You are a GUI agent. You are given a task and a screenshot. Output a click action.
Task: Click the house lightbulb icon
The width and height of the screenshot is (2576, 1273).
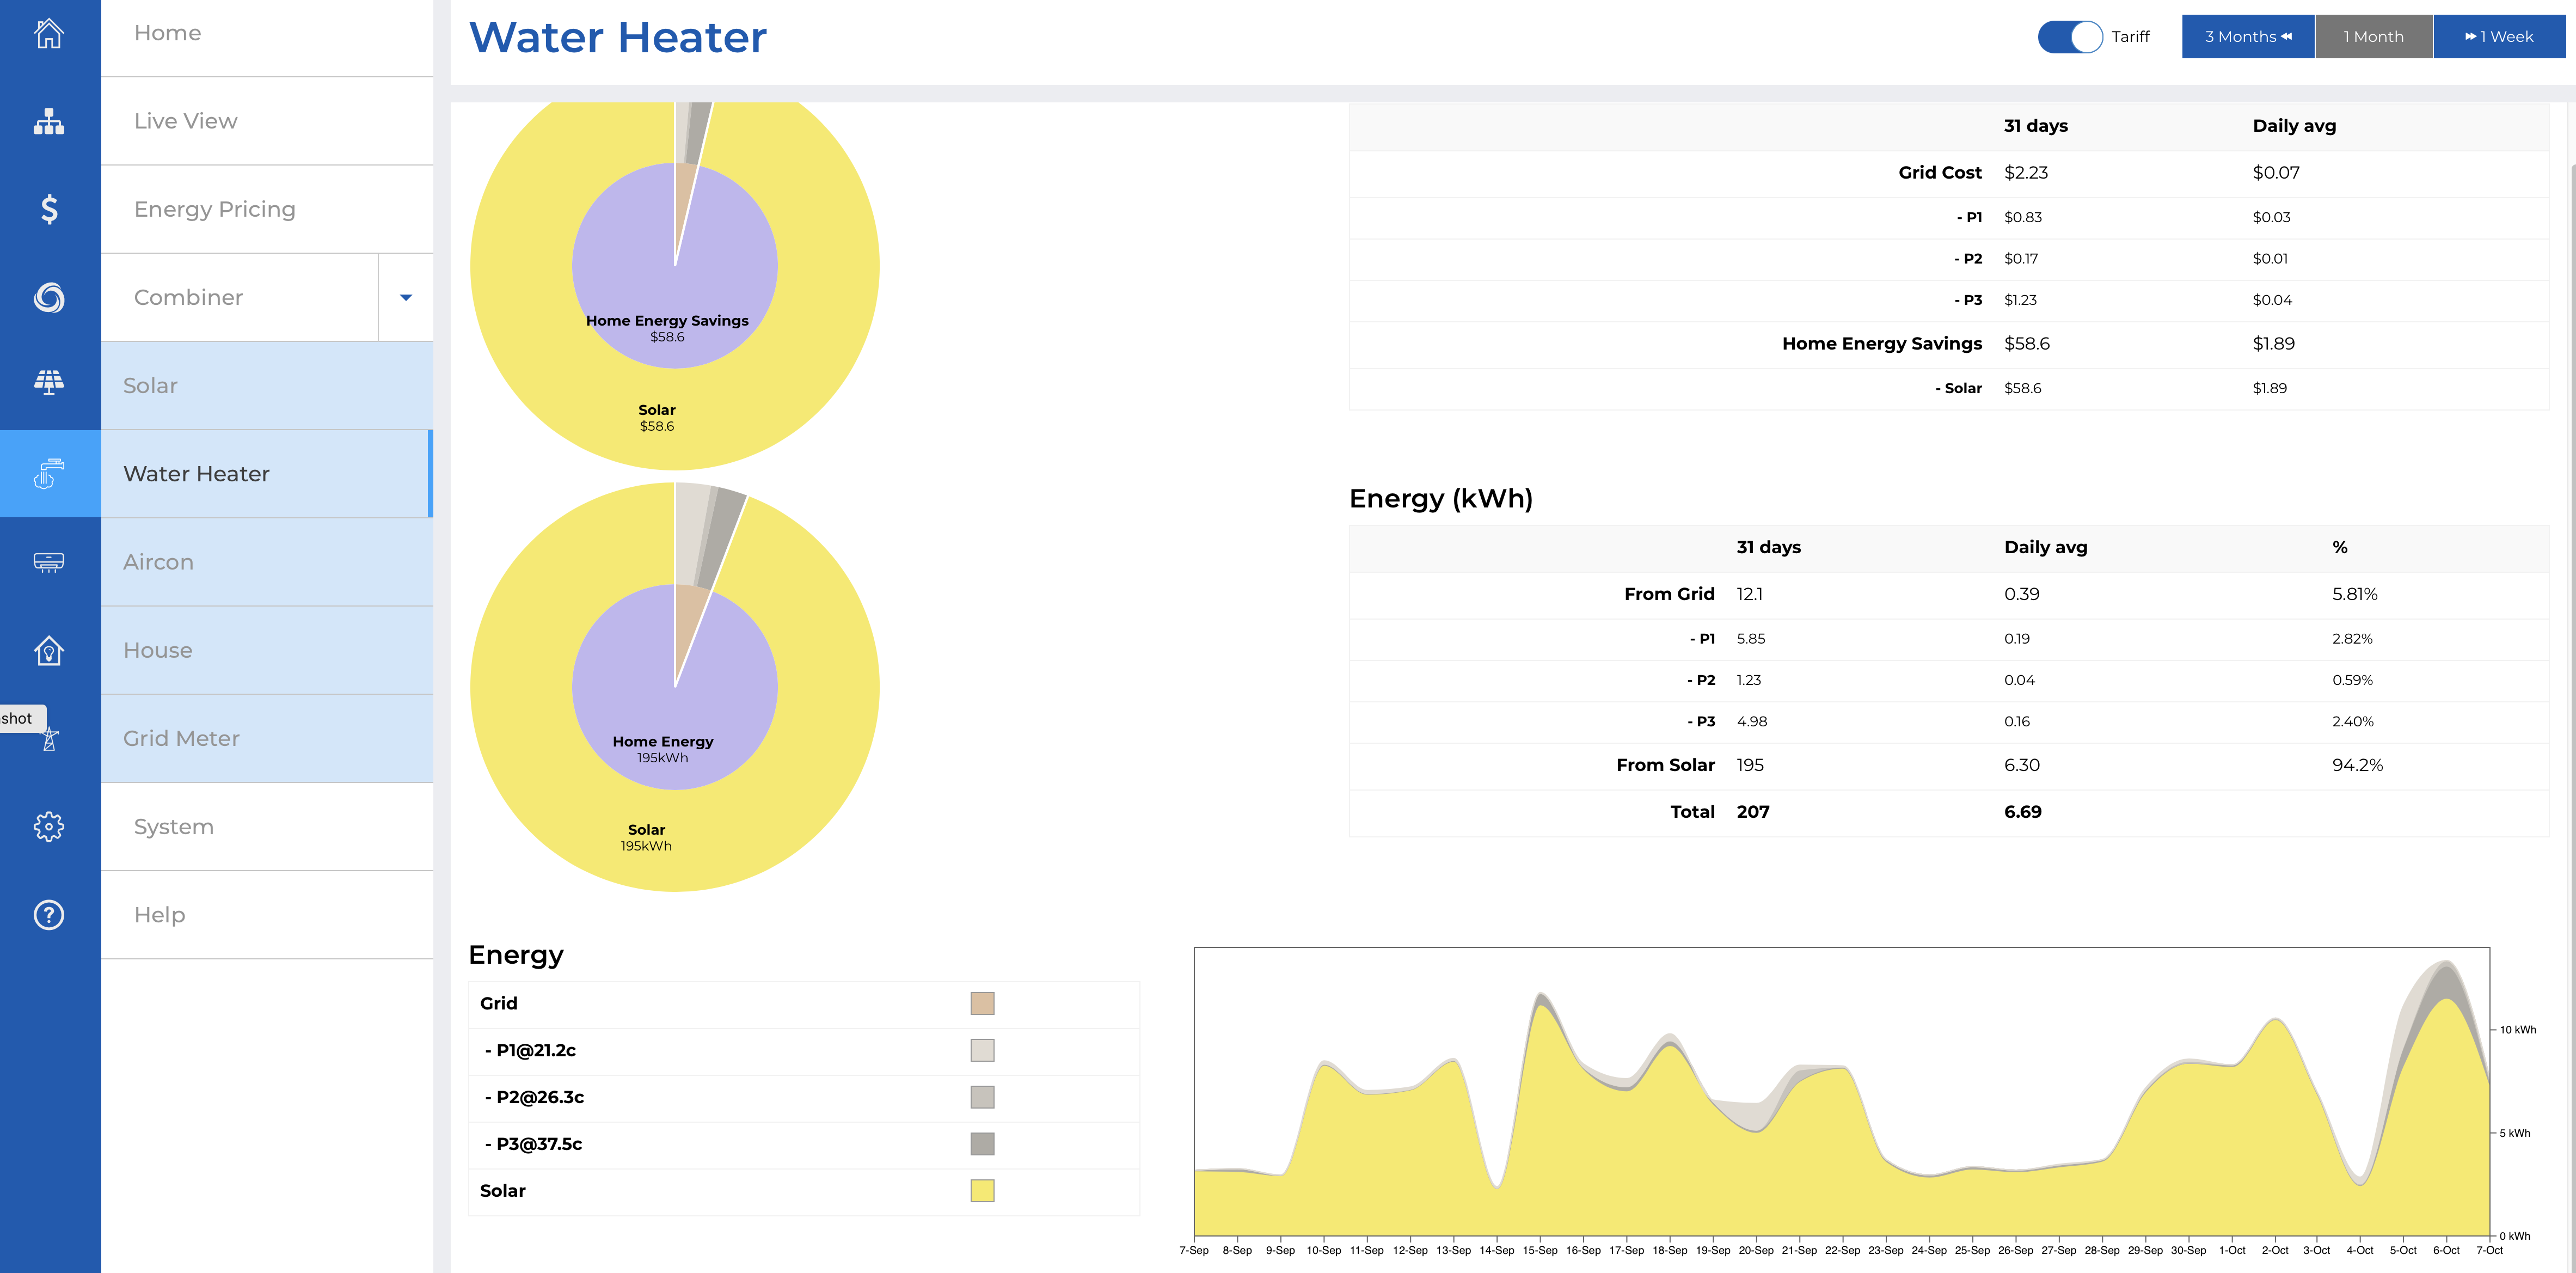pos(49,650)
